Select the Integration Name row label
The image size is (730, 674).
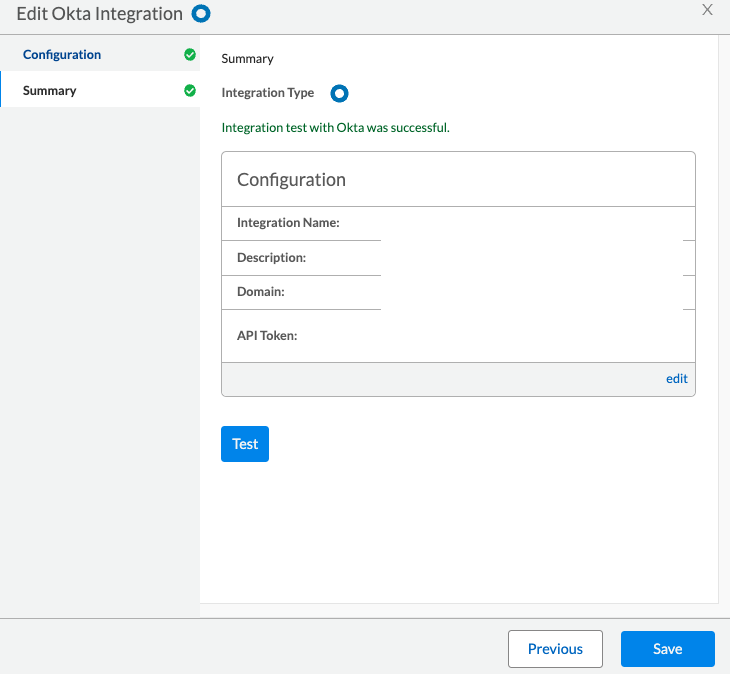point(288,223)
